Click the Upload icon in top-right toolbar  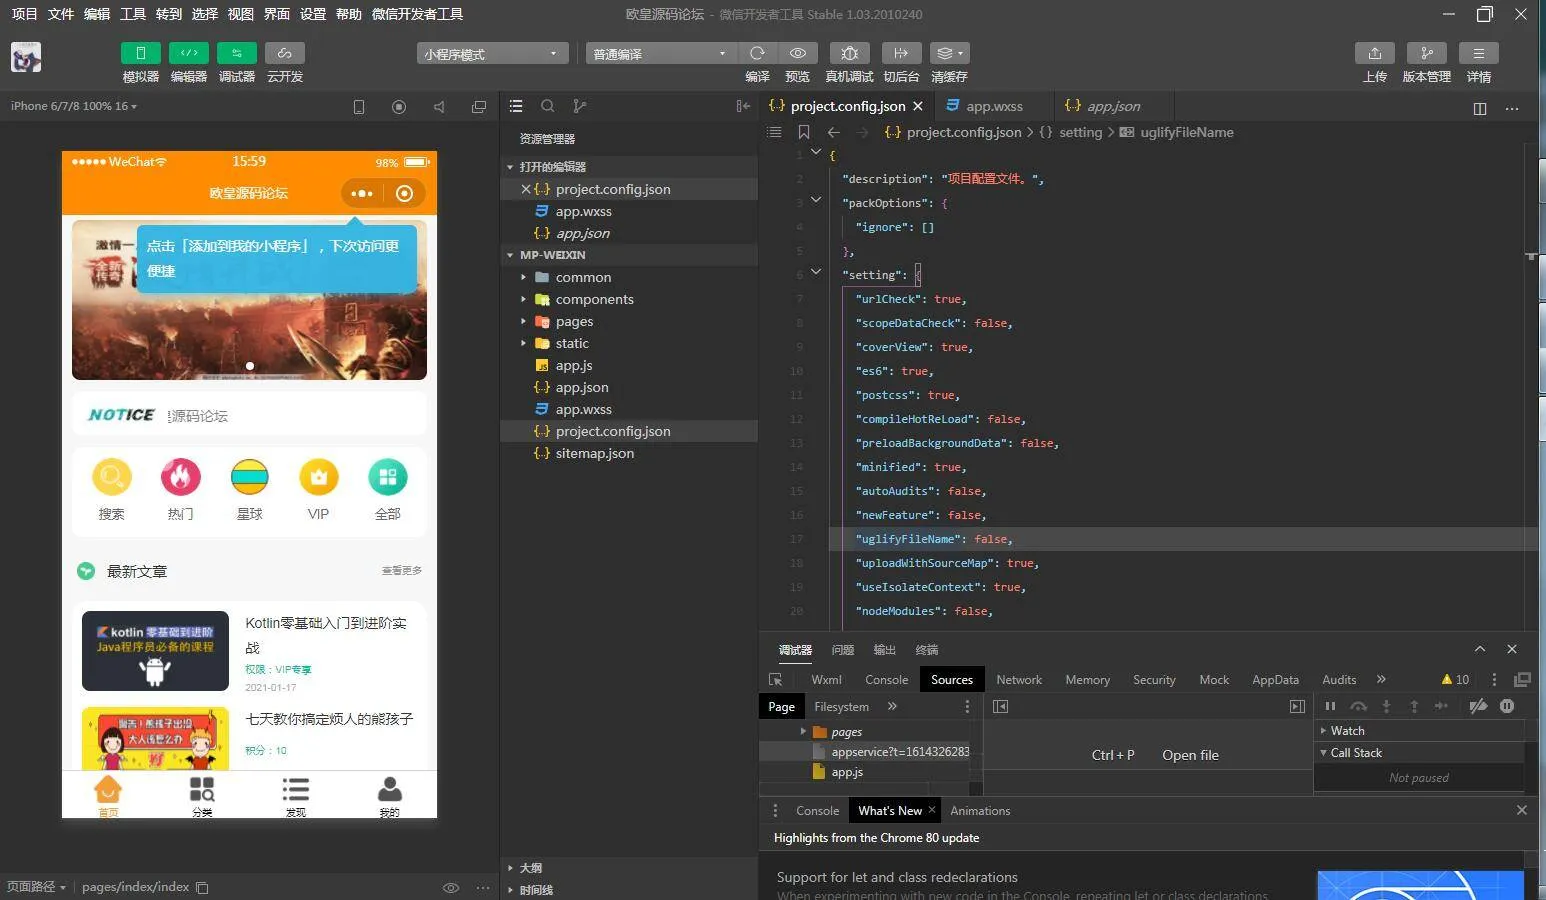coord(1374,53)
